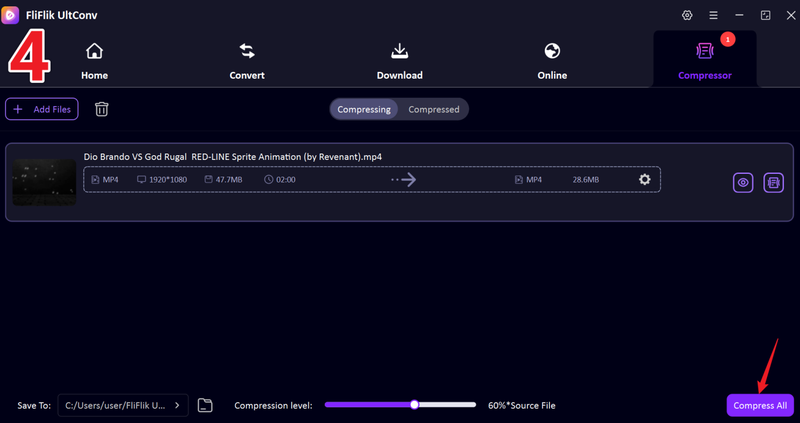Click the Compressor film icon
800x423 pixels.
(x=705, y=51)
